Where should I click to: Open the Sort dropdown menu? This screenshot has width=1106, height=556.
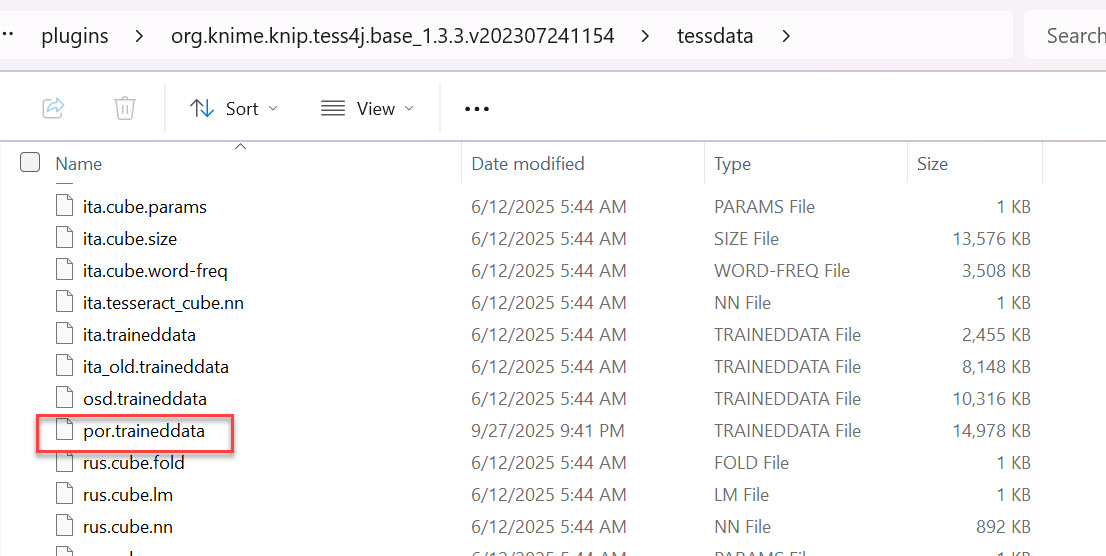point(234,109)
